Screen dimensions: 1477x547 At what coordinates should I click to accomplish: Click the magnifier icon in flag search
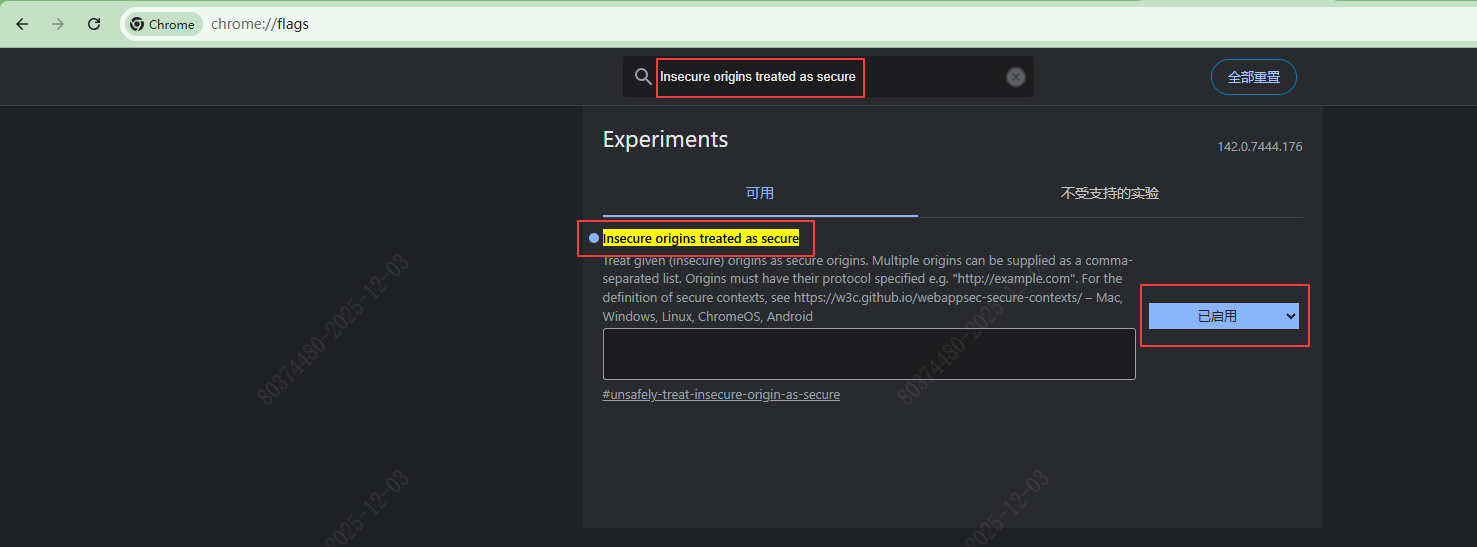643,77
